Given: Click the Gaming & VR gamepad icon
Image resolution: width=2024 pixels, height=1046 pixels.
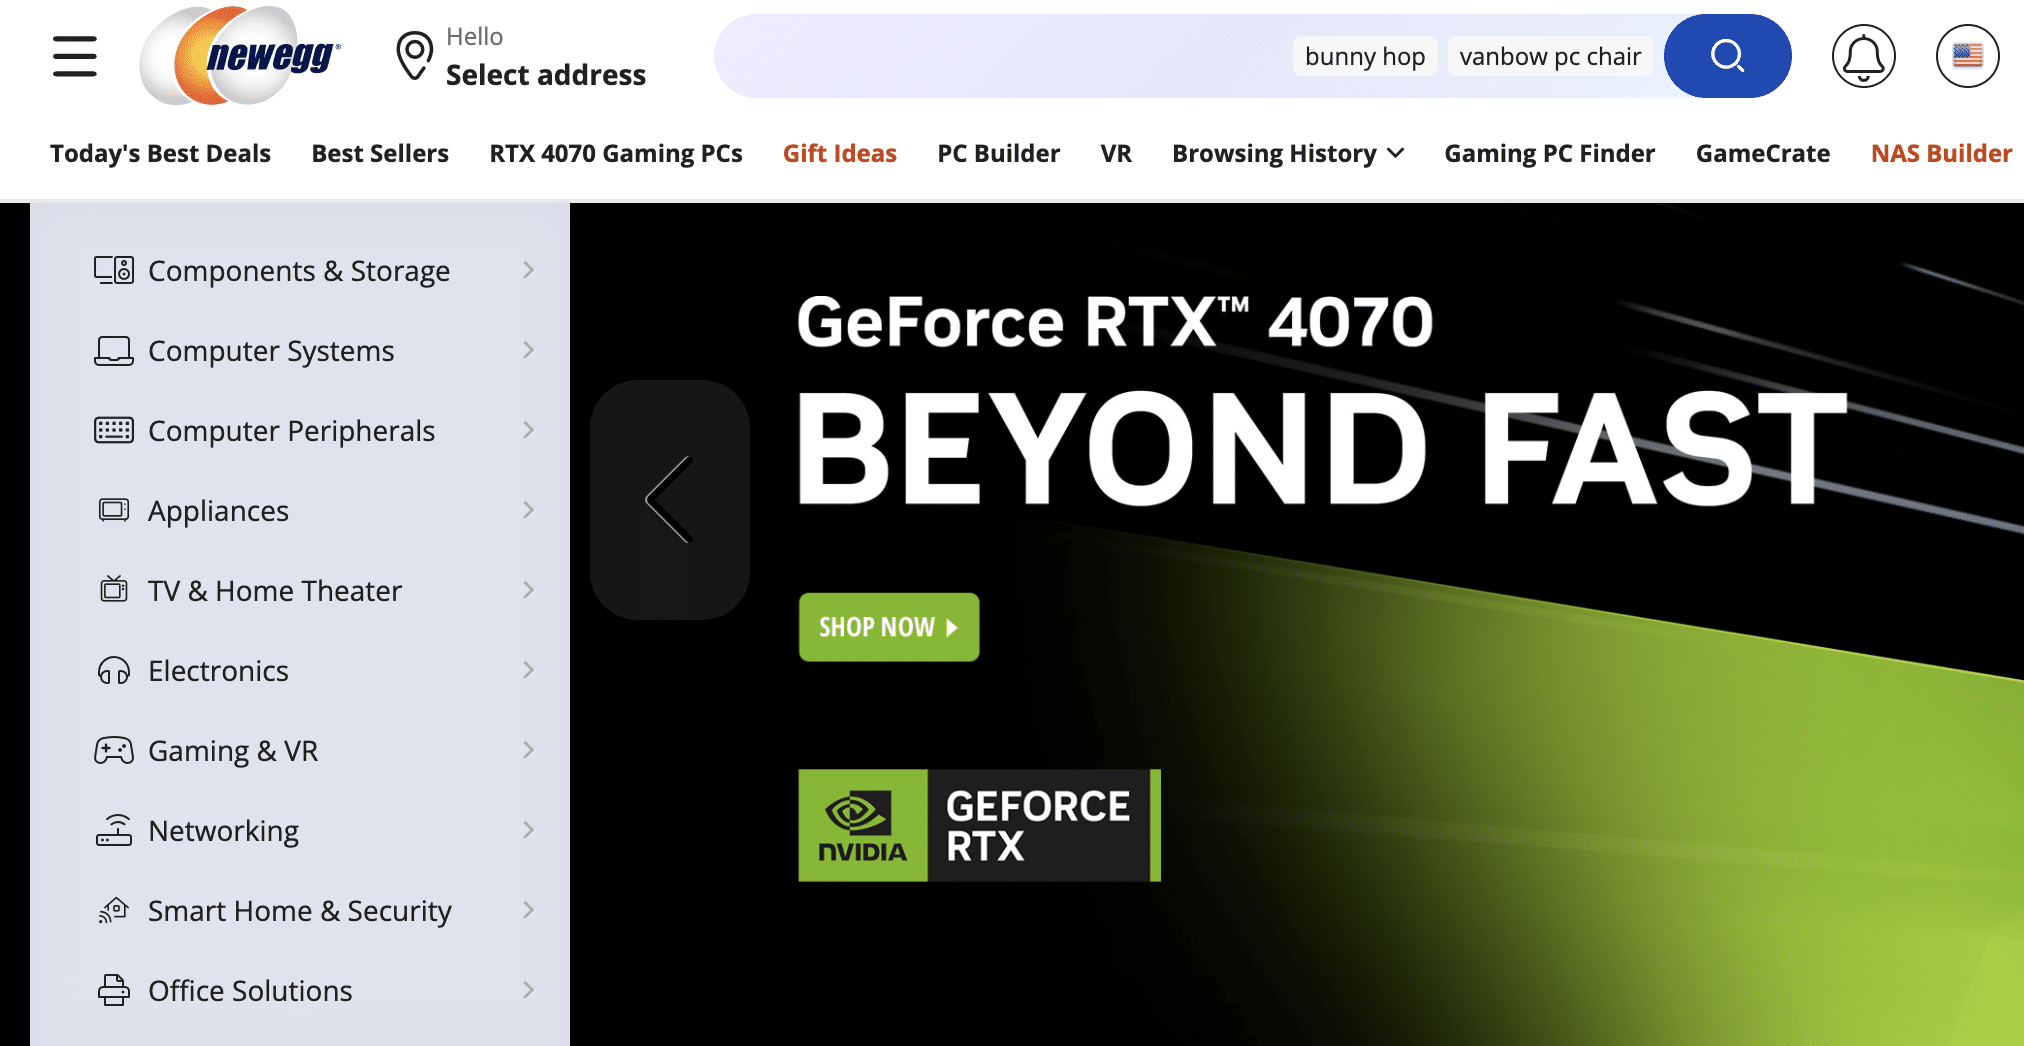Looking at the screenshot, I should click(x=114, y=750).
